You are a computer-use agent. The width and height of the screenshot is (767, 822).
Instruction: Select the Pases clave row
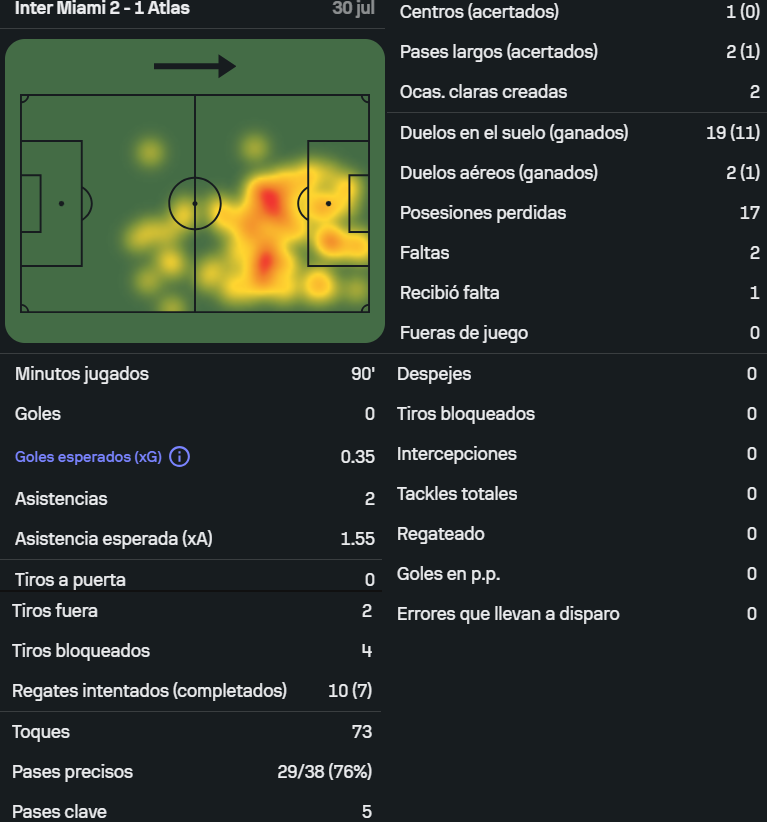[192, 810]
